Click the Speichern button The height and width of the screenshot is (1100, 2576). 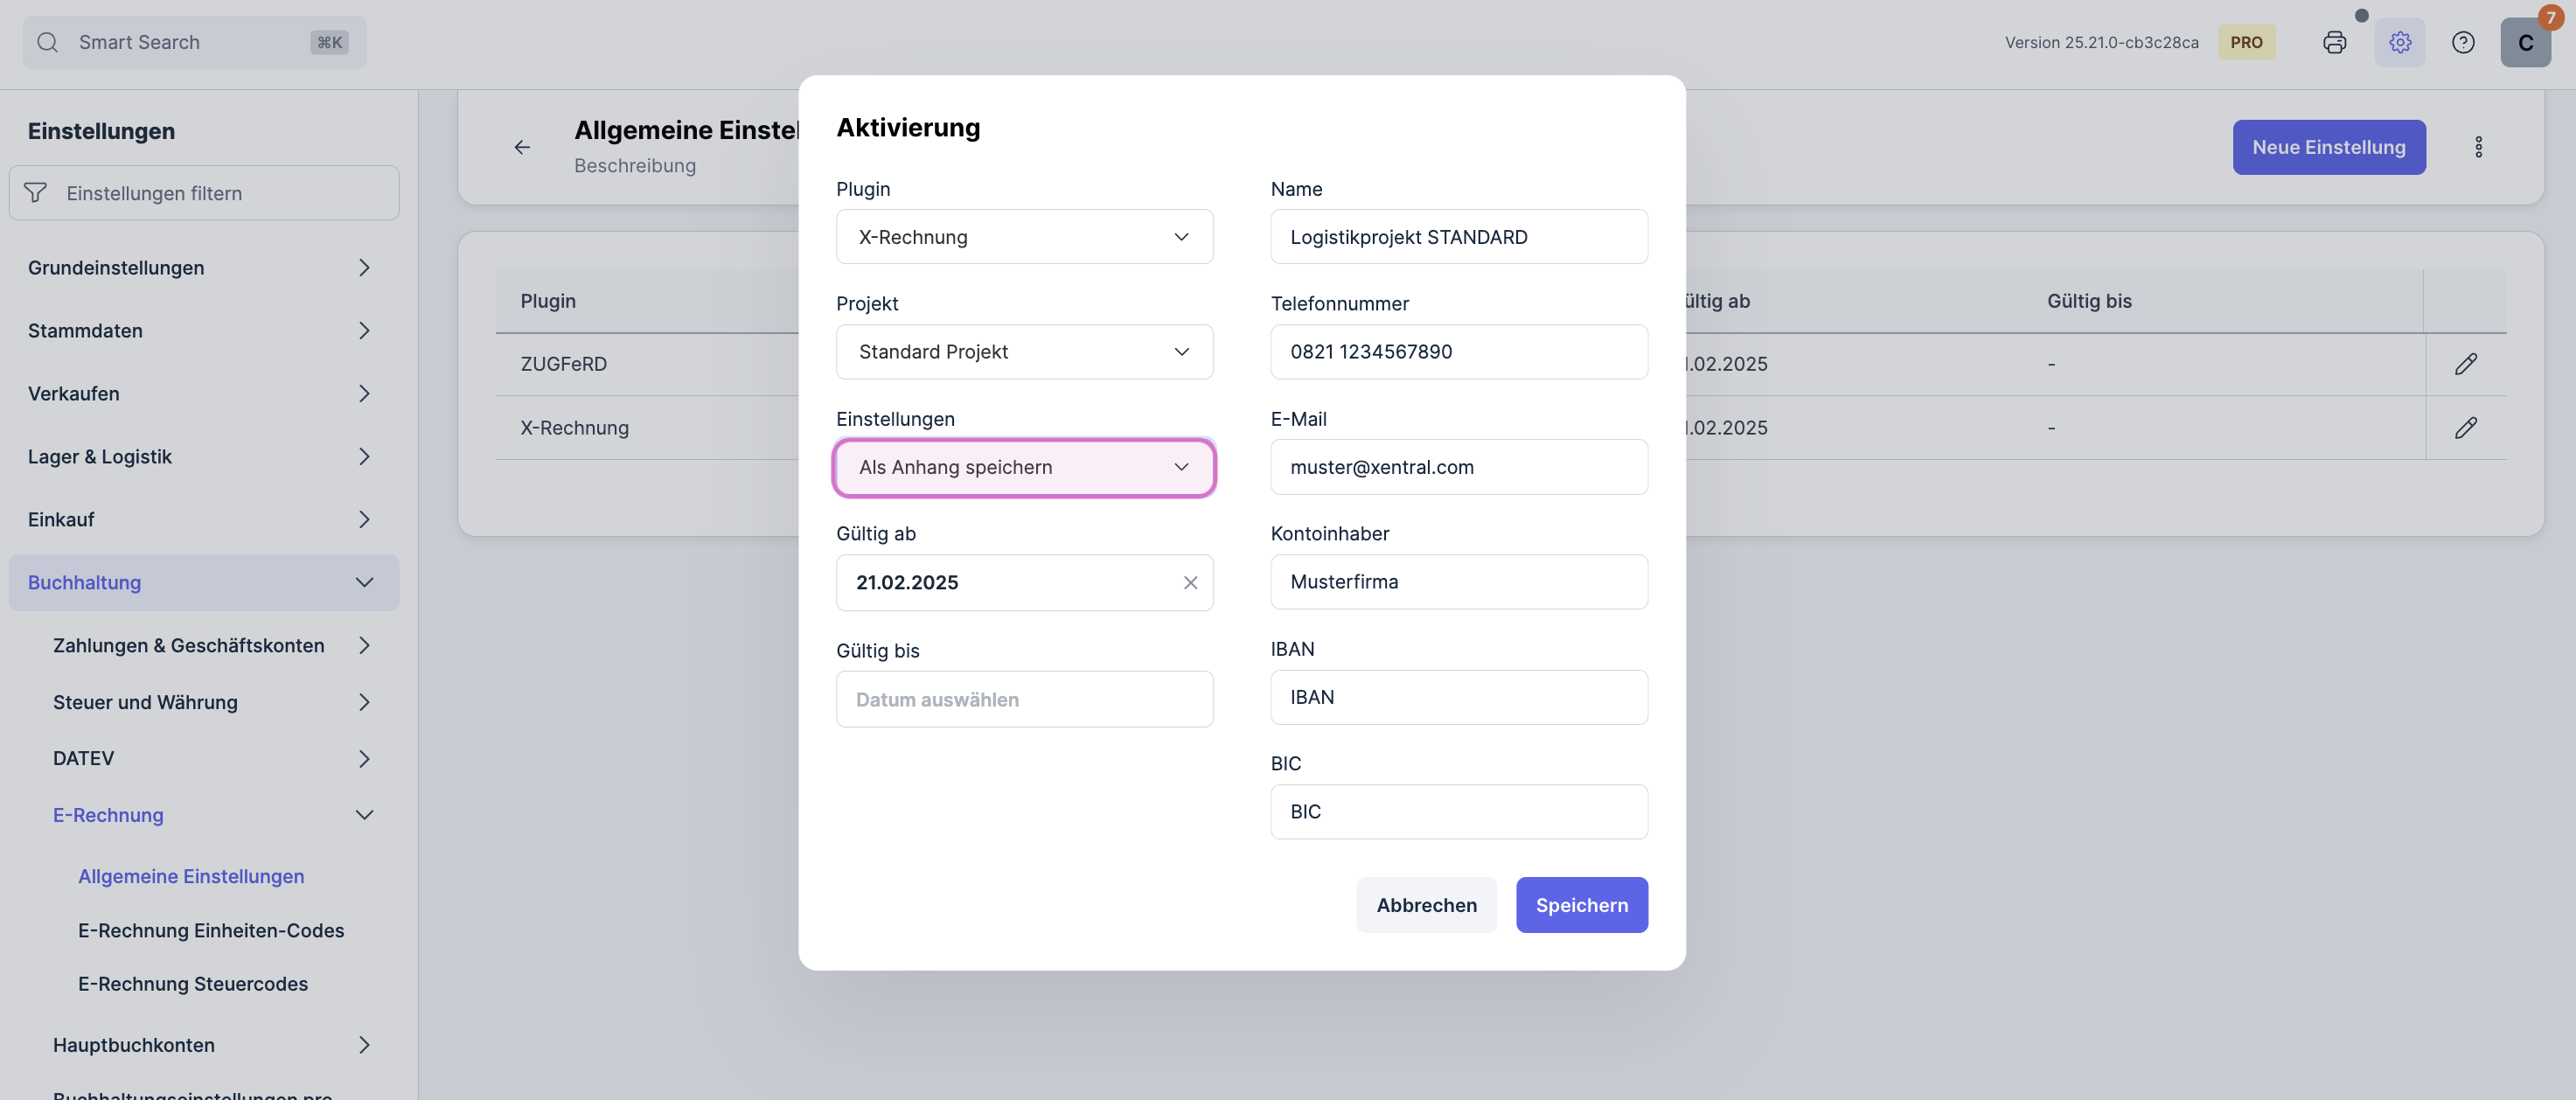click(x=1581, y=905)
